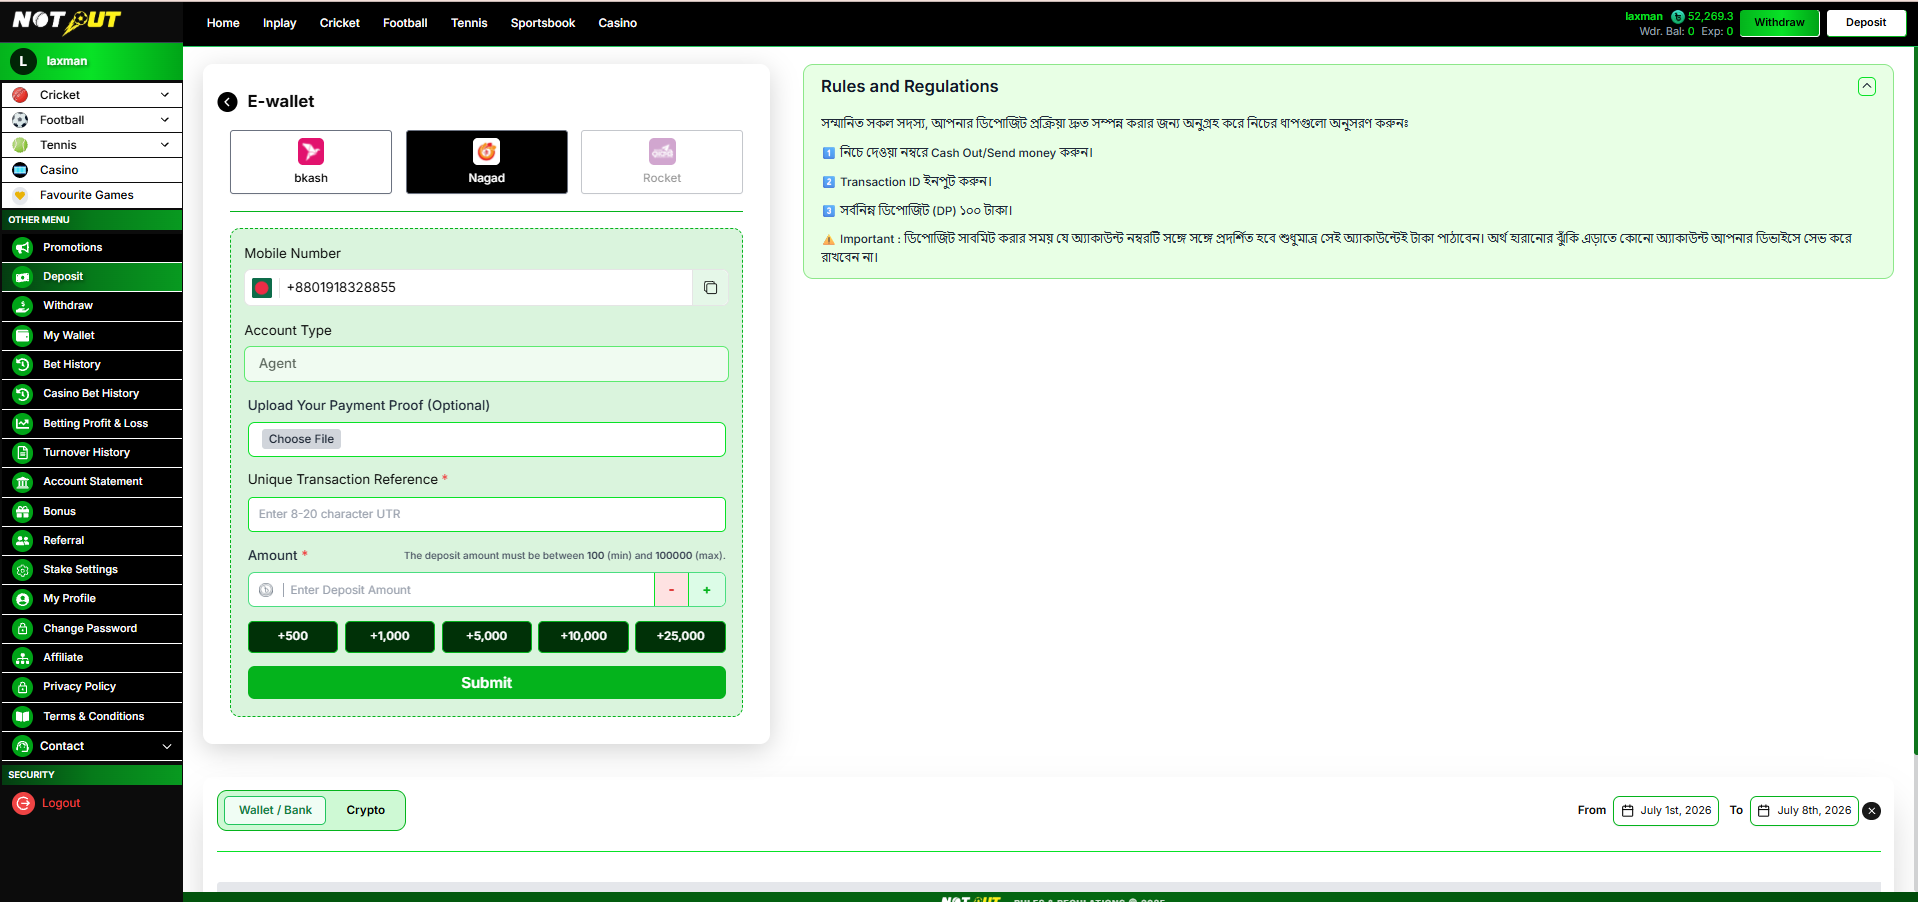The width and height of the screenshot is (1918, 902).
Task: Click the My Profile person icon
Action: (23, 599)
